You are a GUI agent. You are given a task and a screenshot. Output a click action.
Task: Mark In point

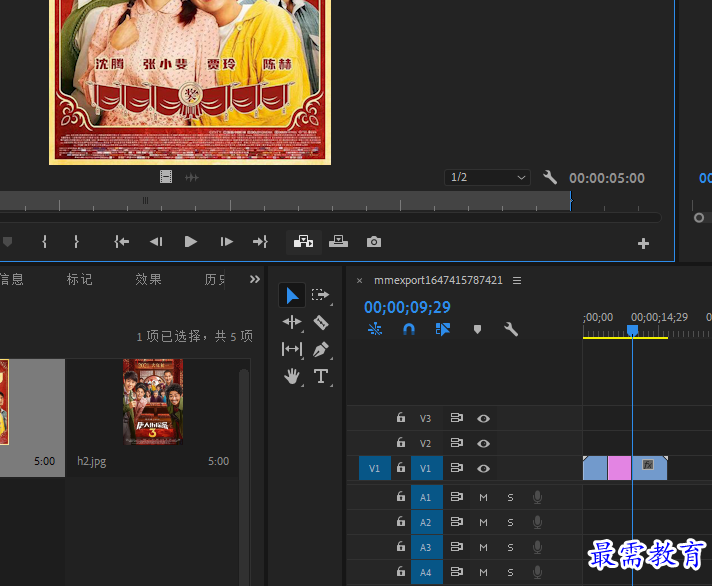(44, 241)
